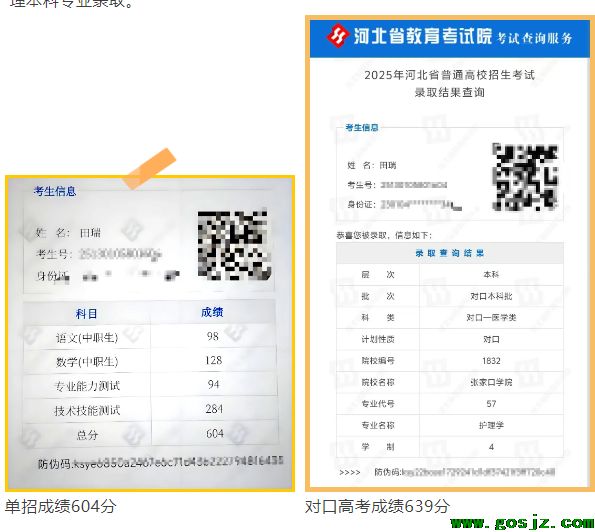The image size is (595, 532).
Task: Select the 院校名称 row label
Action: [378, 382]
